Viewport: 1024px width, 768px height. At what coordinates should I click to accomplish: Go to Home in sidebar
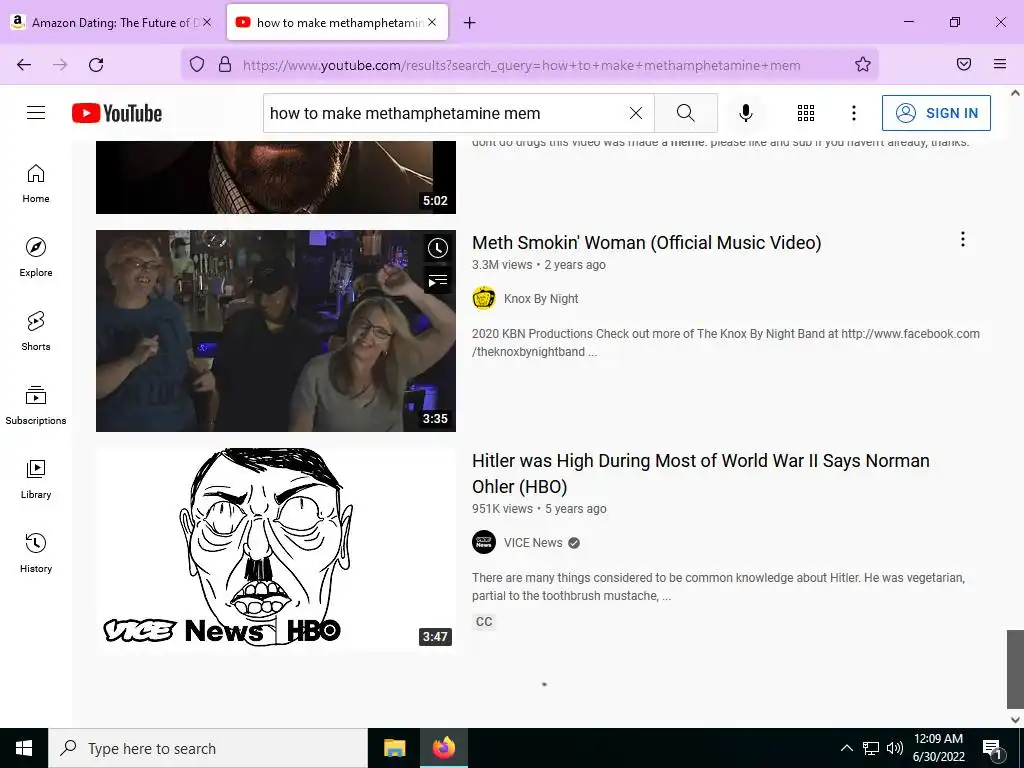click(x=36, y=184)
